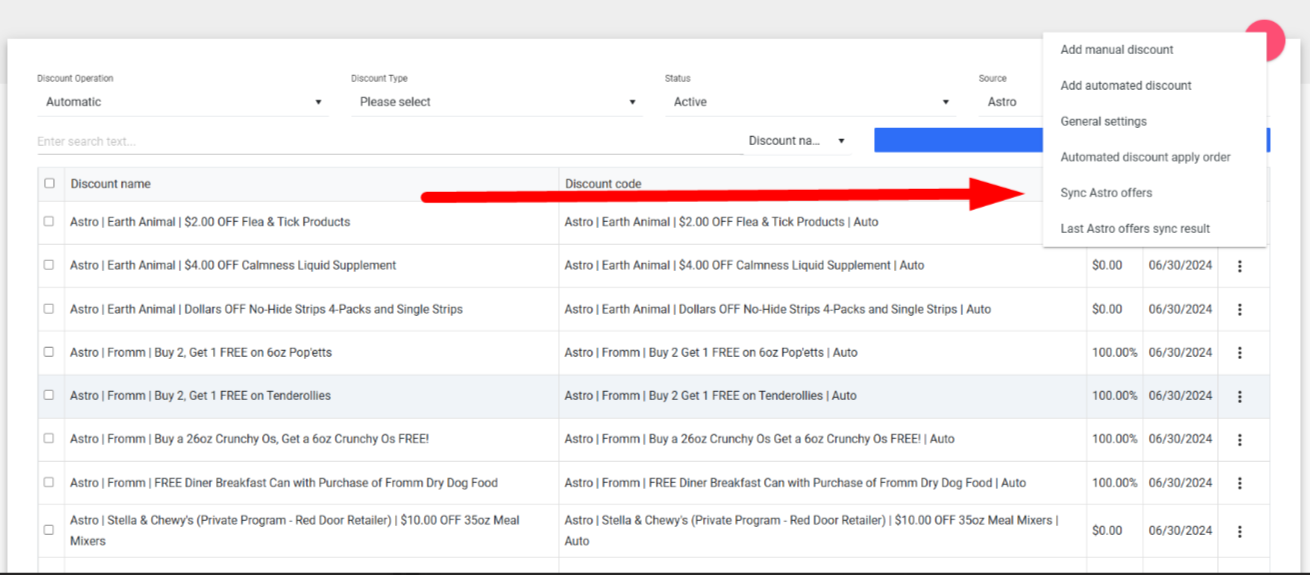
Task: Click discount code Buy 2 Get 1 FREE on Tenderollies | Auto
Action: point(711,395)
